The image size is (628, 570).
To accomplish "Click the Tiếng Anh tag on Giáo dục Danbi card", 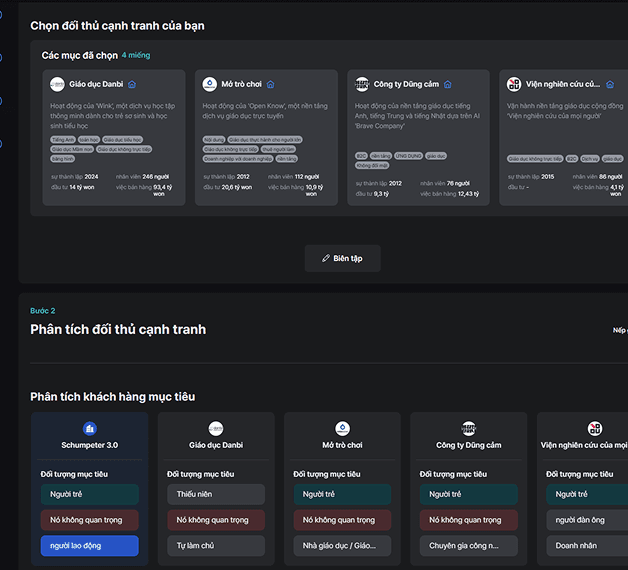I will click(63, 139).
